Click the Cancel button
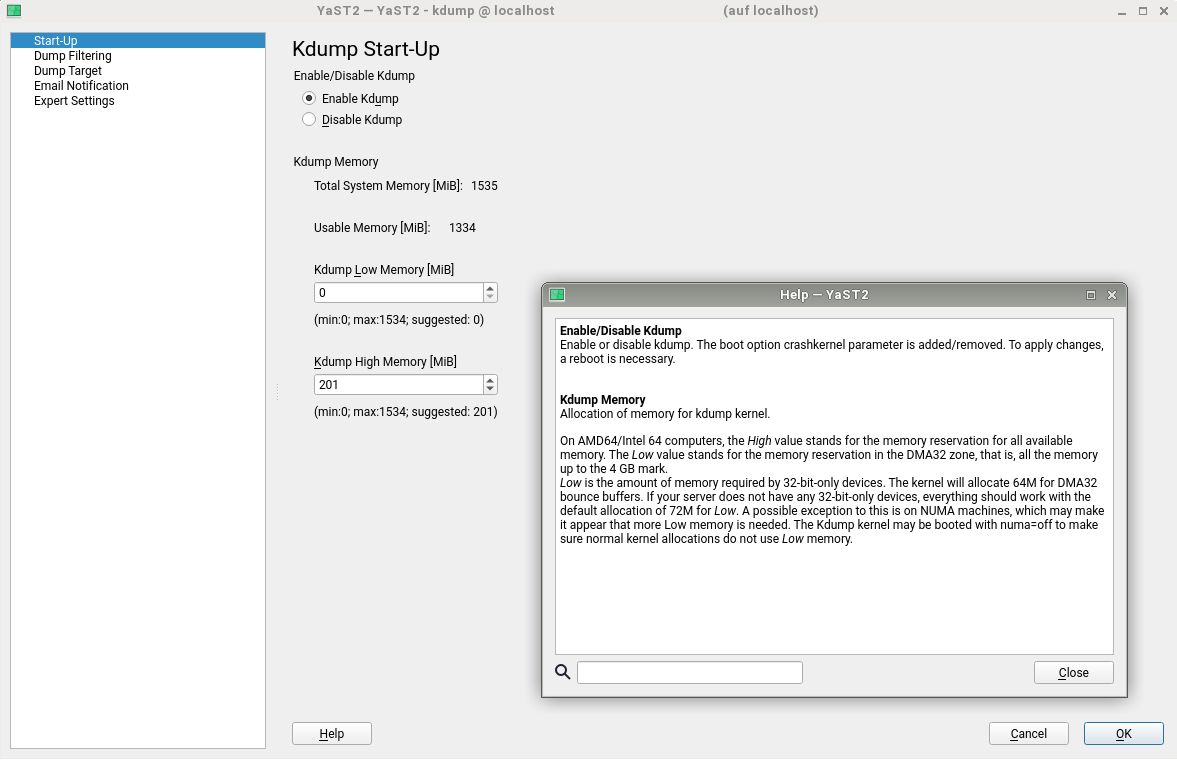The height and width of the screenshot is (760, 1177). pyautogui.click(x=1028, y=734)
